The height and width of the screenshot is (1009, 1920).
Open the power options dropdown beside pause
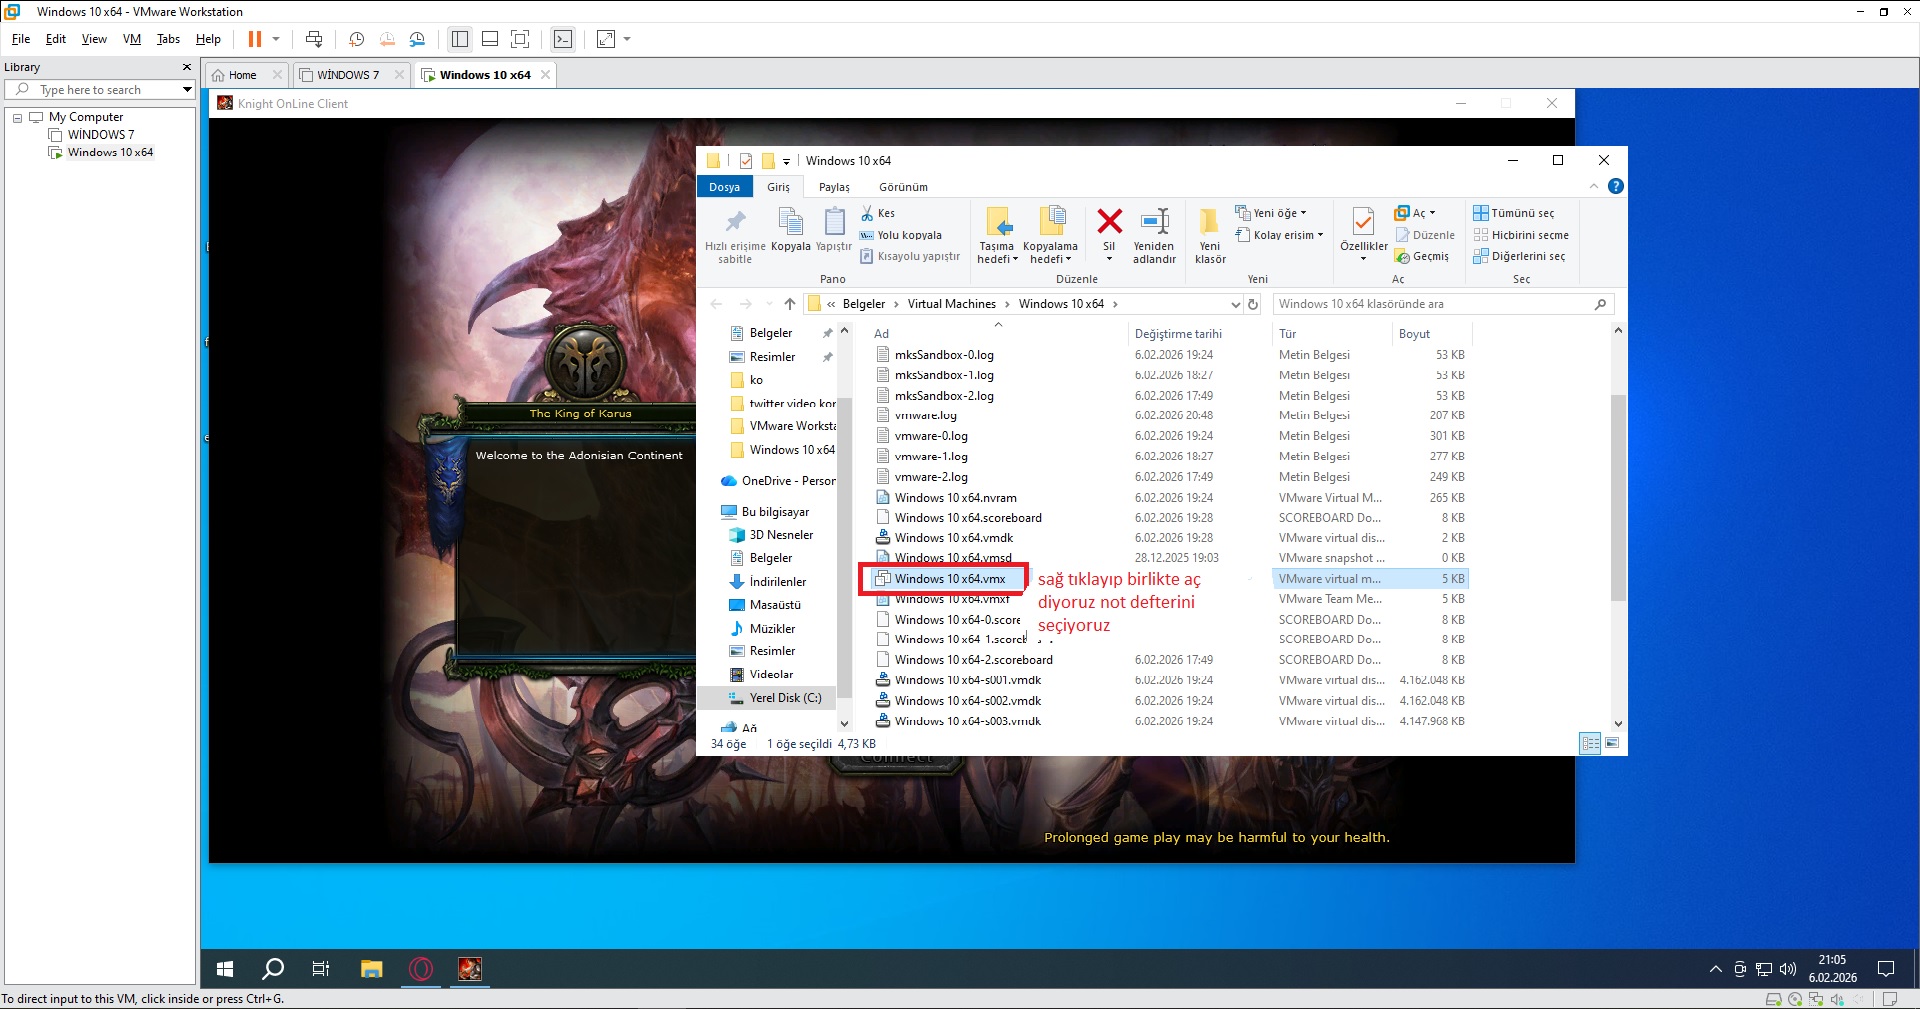click(276, 39)
